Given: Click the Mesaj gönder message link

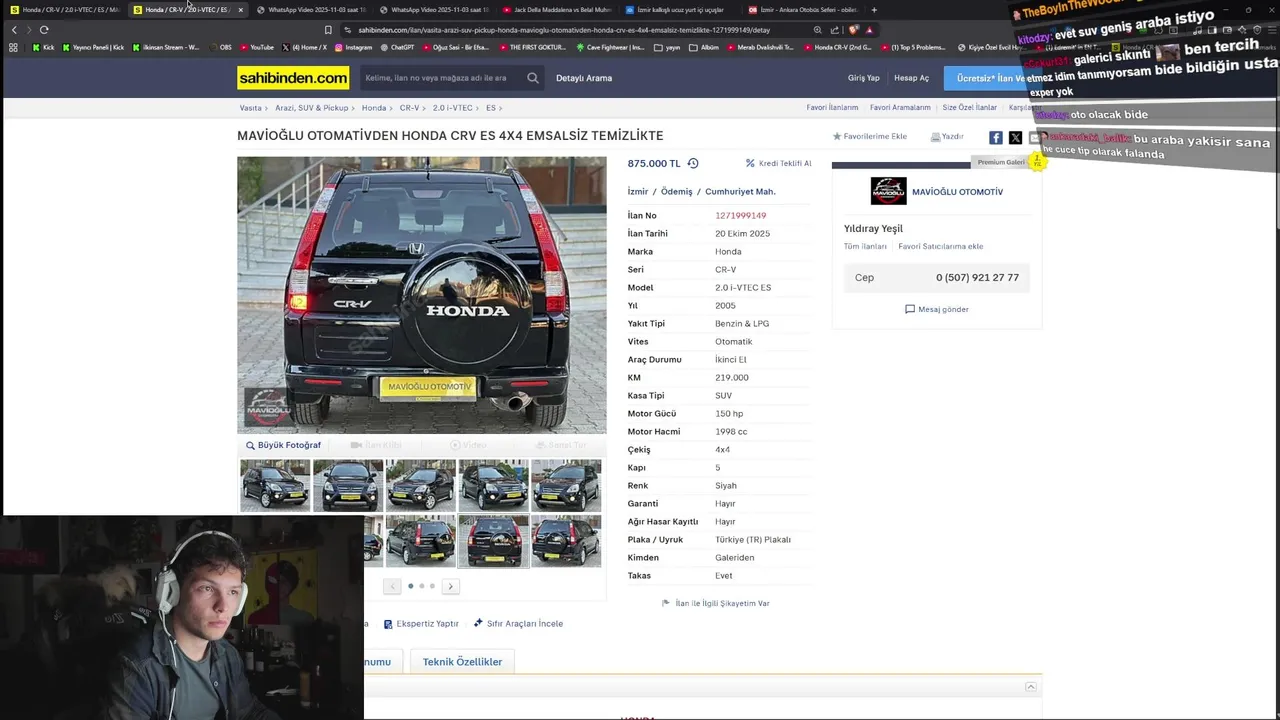Looking at the screenshot, I should pyautogui.click(x=937, y=309).
